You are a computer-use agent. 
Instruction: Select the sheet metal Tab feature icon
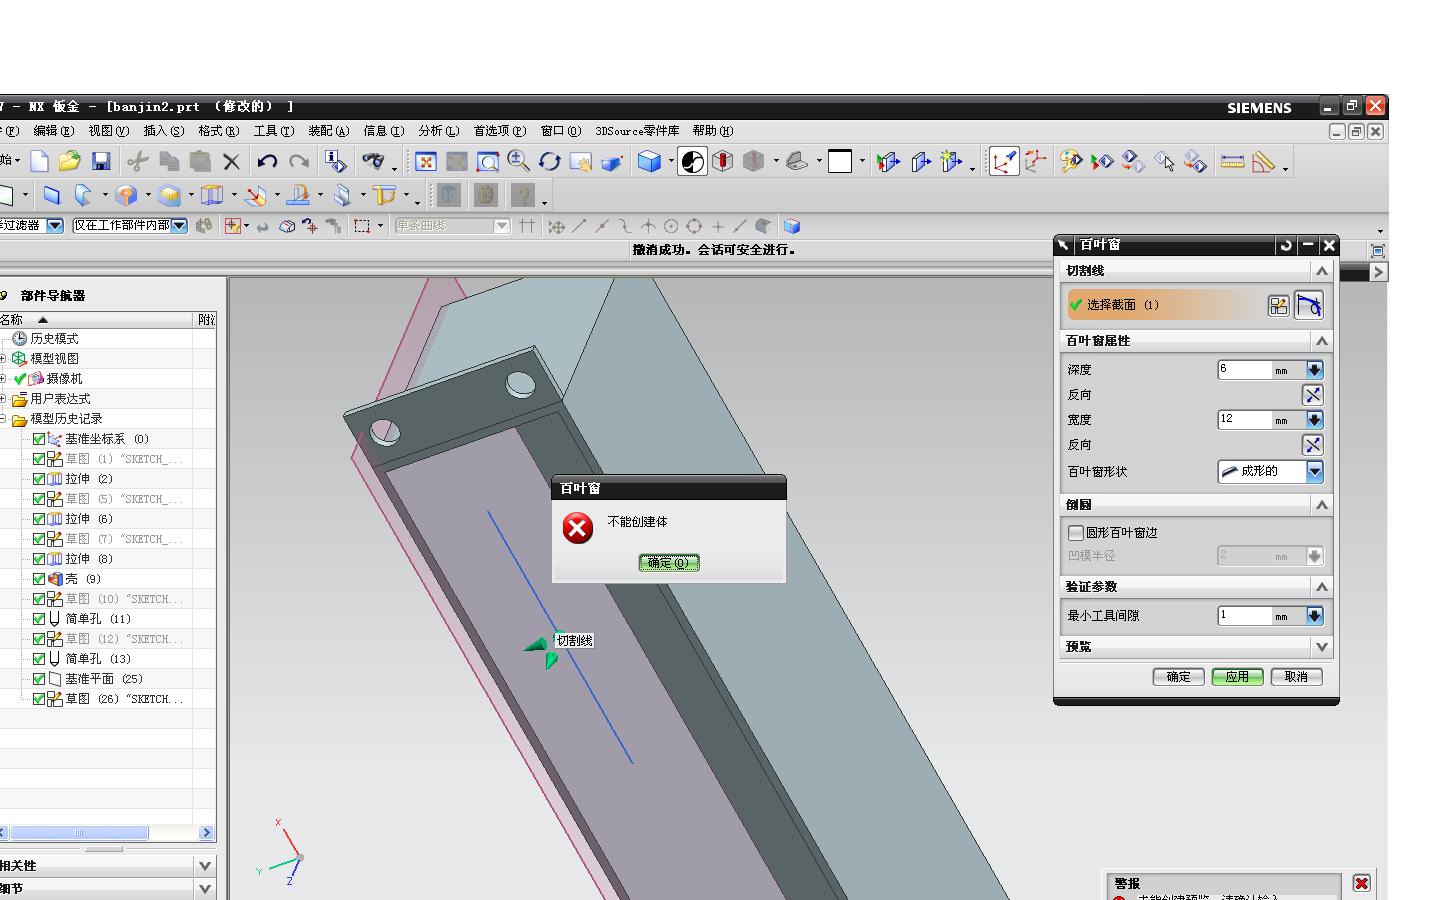click(x=52, y=195)
